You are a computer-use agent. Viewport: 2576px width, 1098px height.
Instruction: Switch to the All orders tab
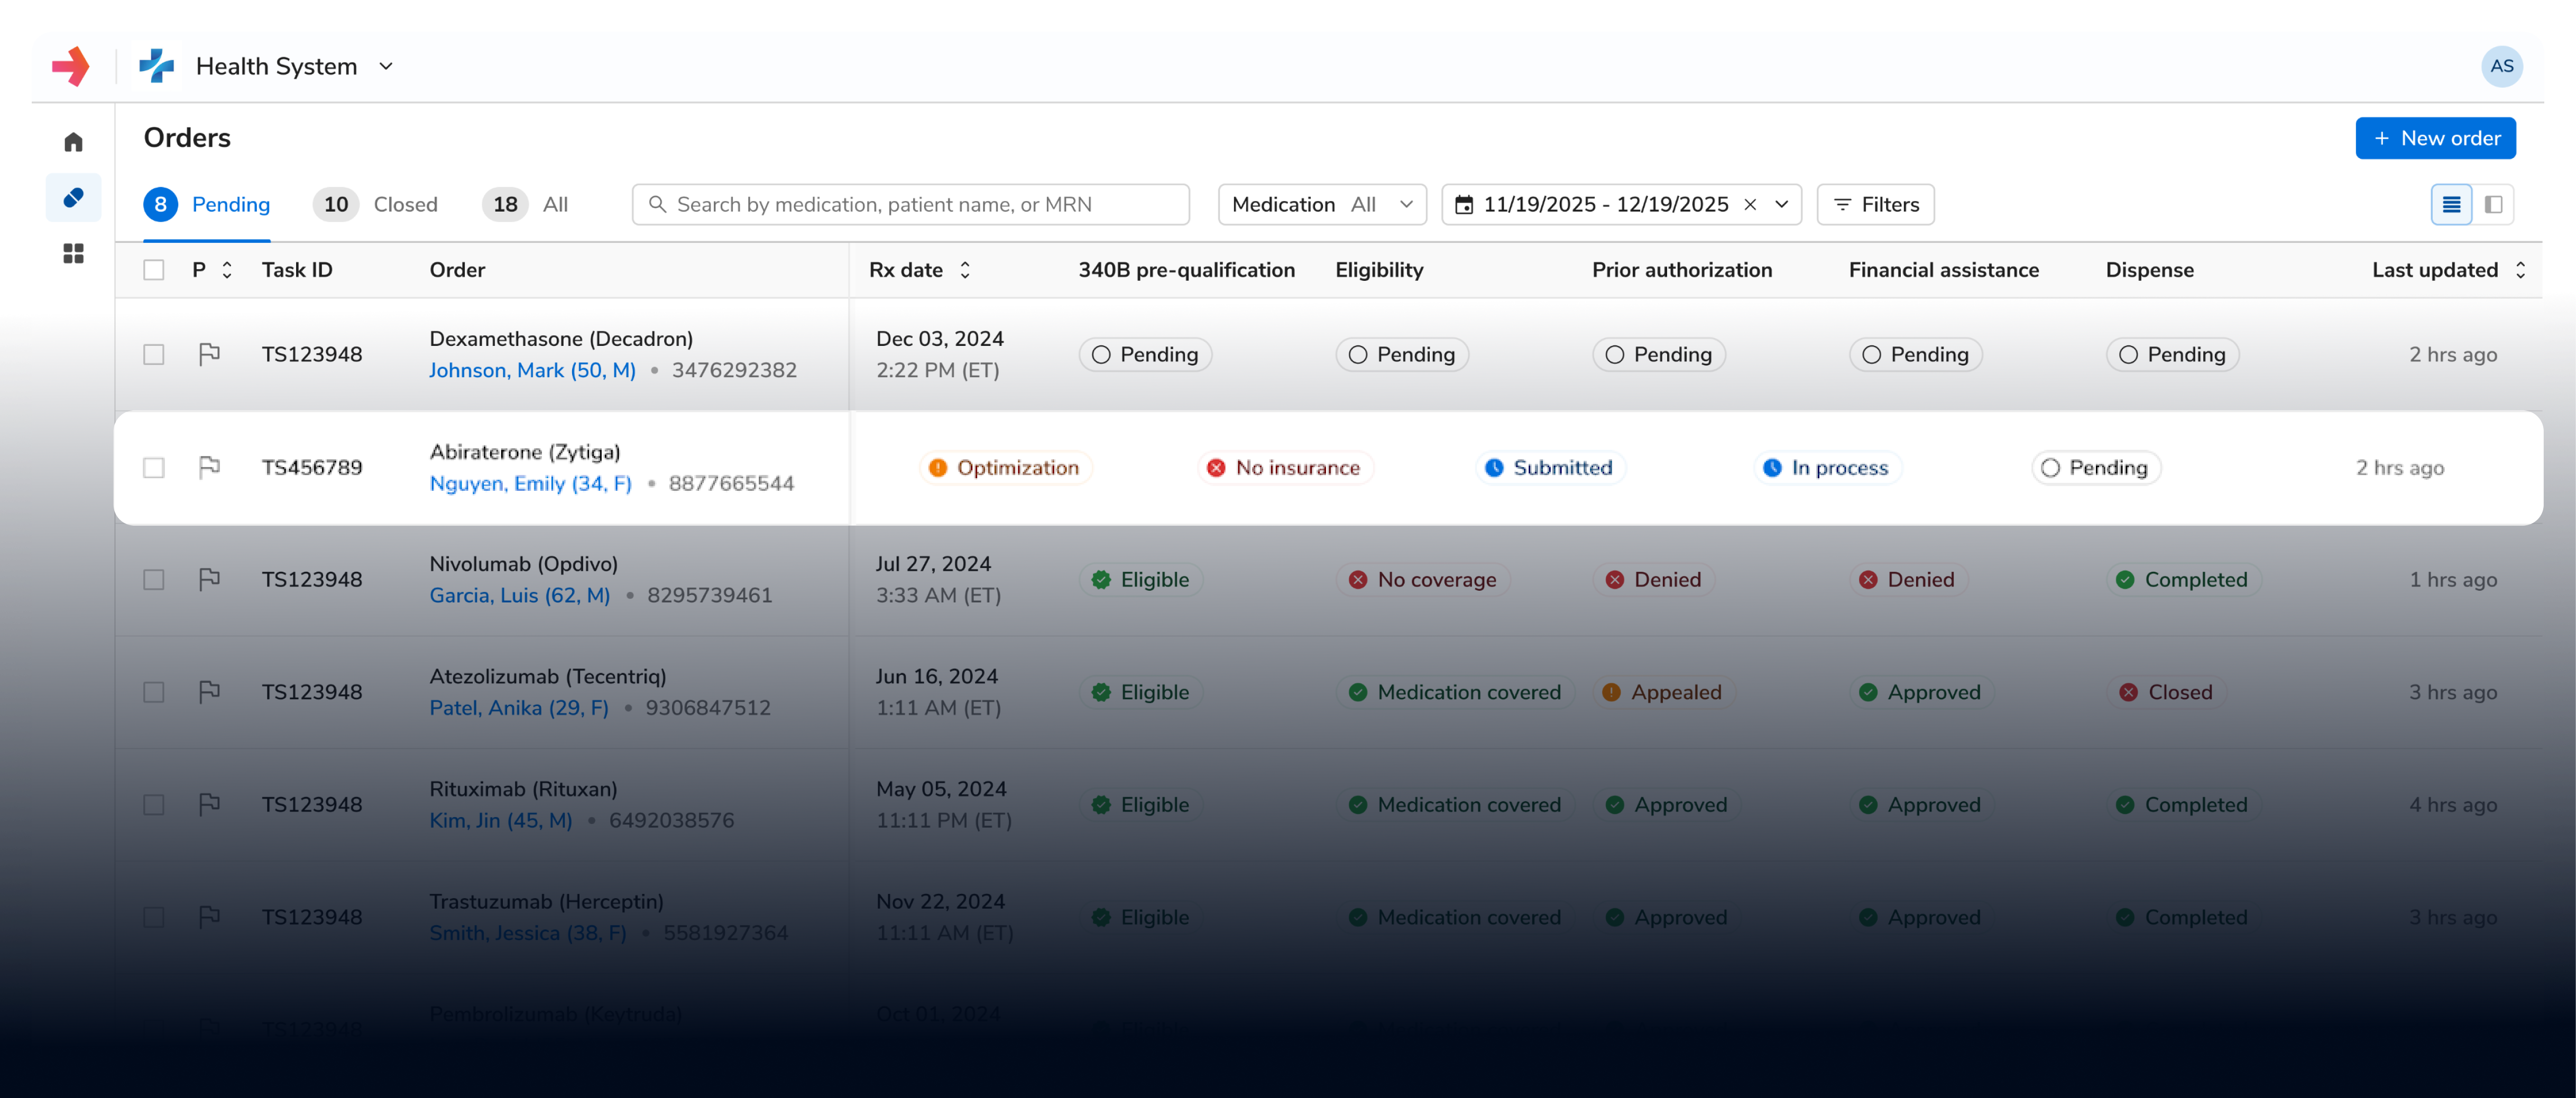tap(554, 204)
